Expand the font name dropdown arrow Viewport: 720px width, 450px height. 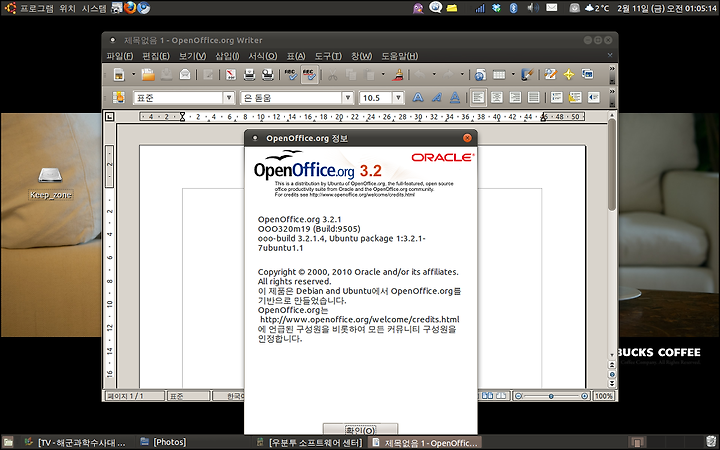[x=348, y=98]
